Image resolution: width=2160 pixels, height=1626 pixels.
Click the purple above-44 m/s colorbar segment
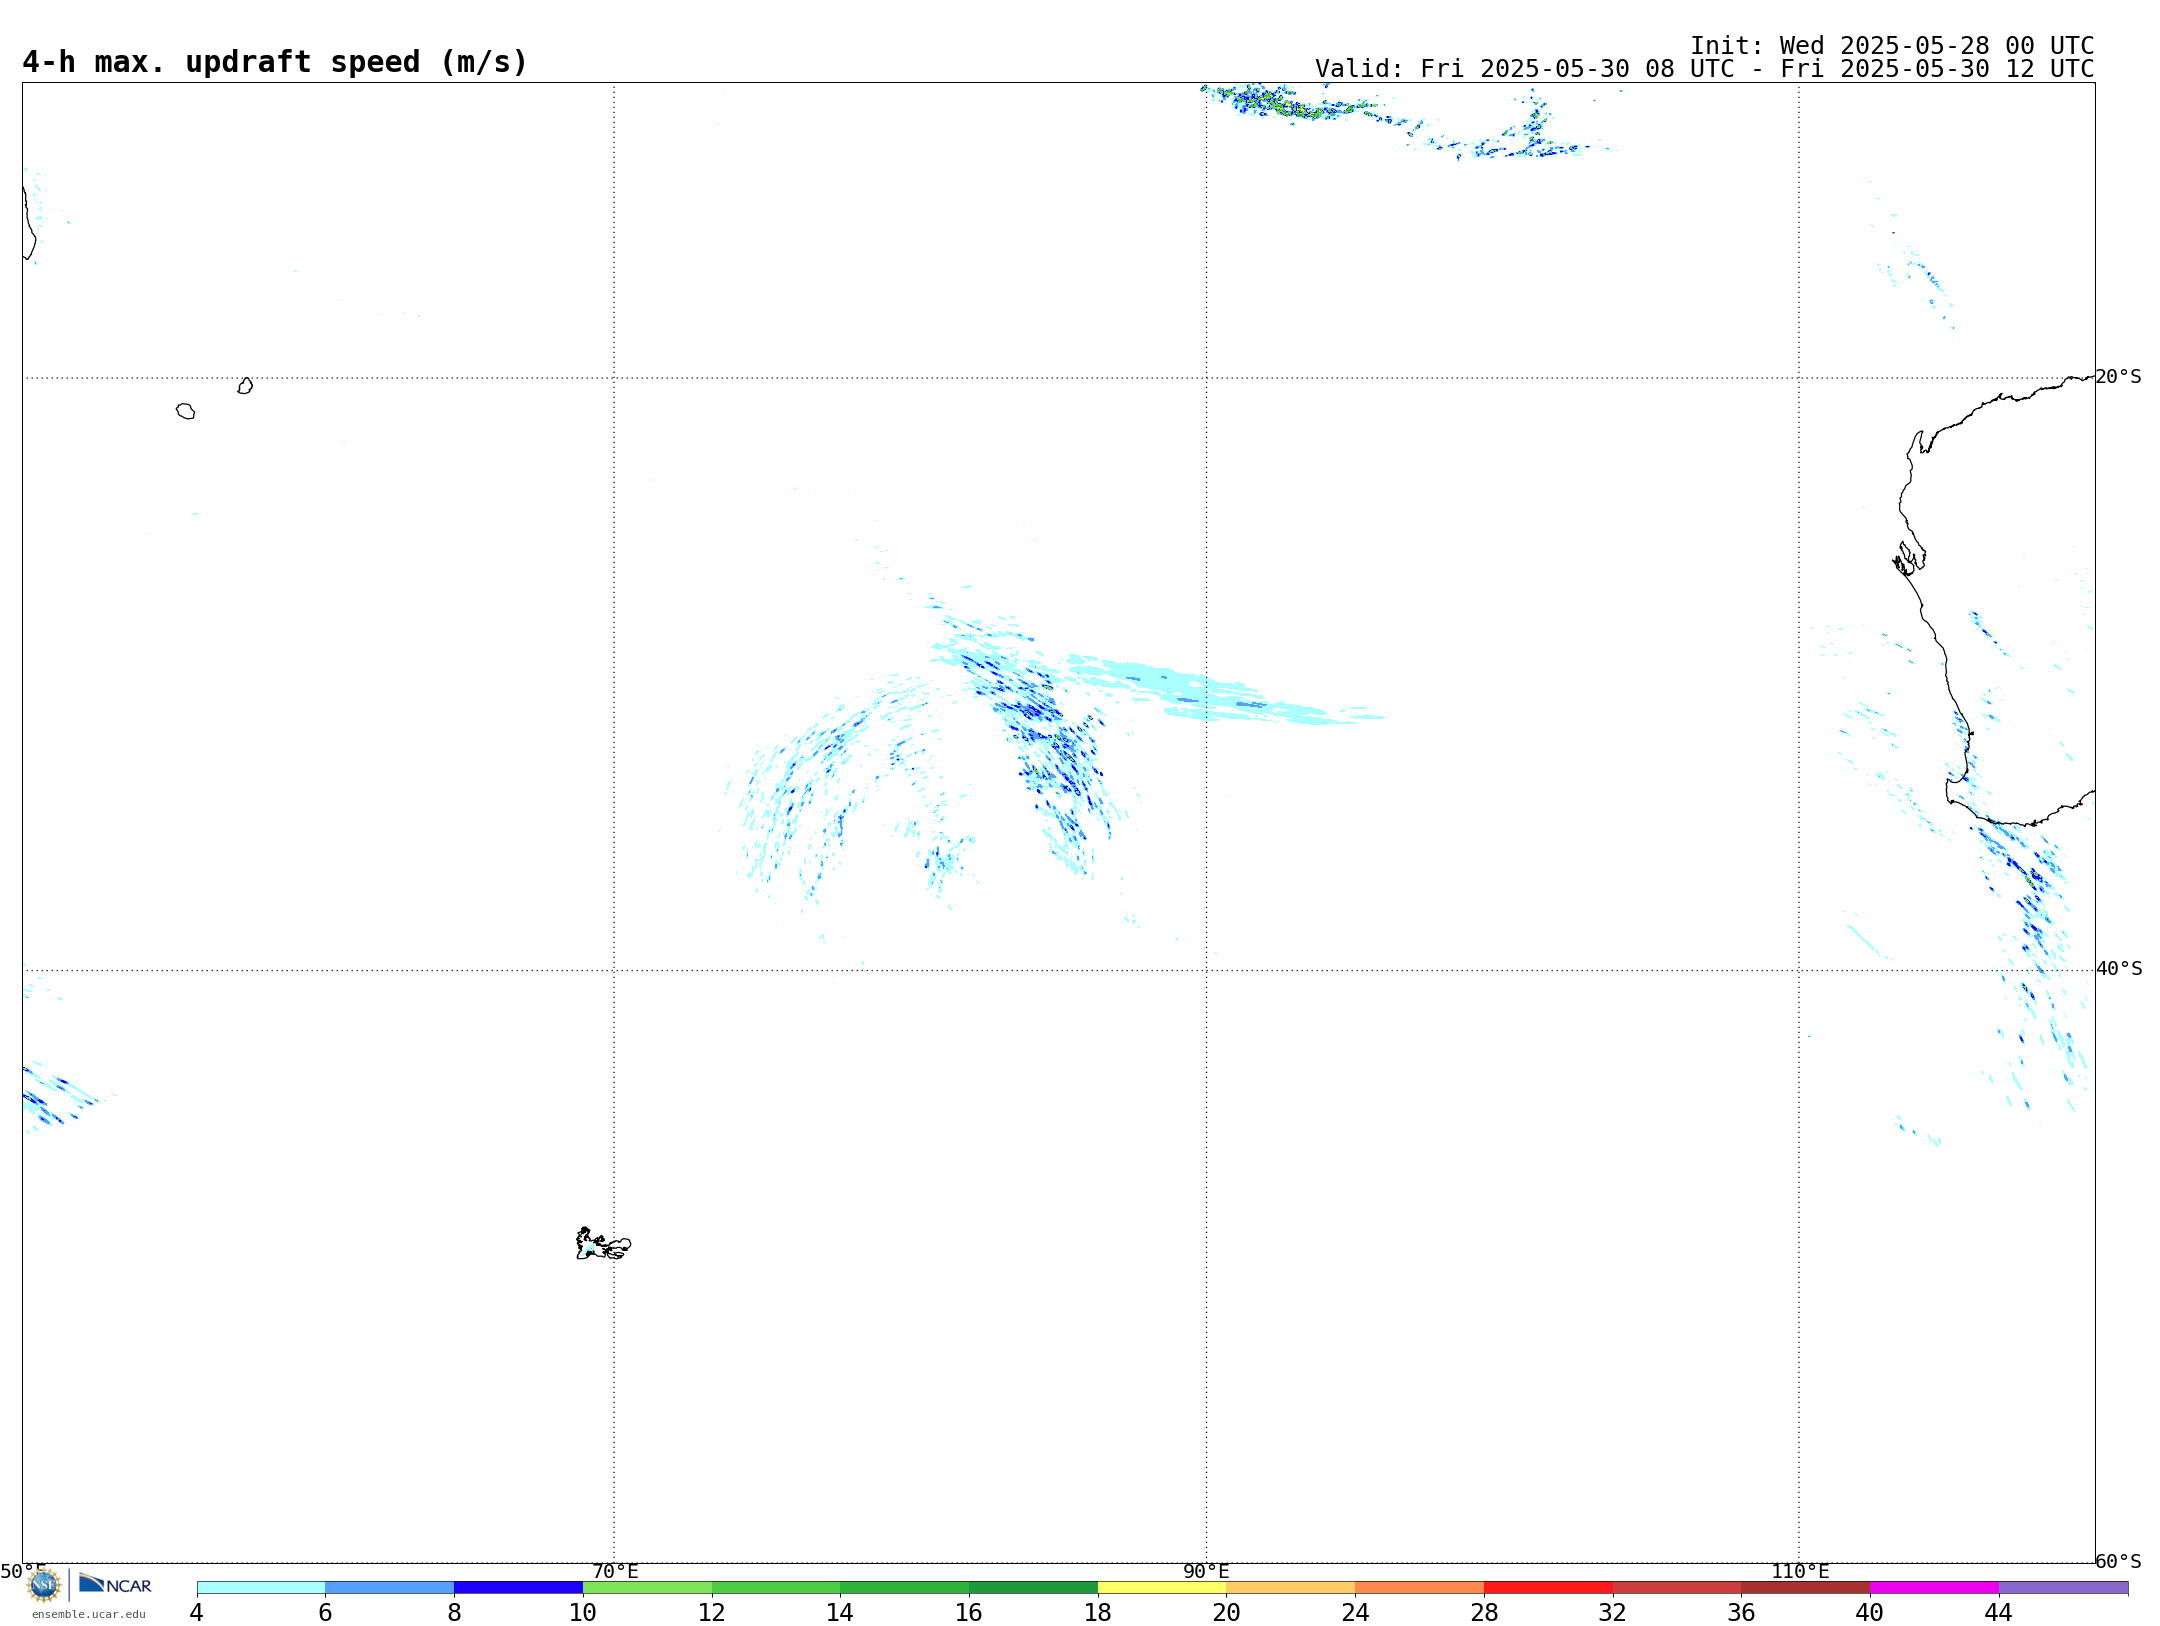2063,1587
